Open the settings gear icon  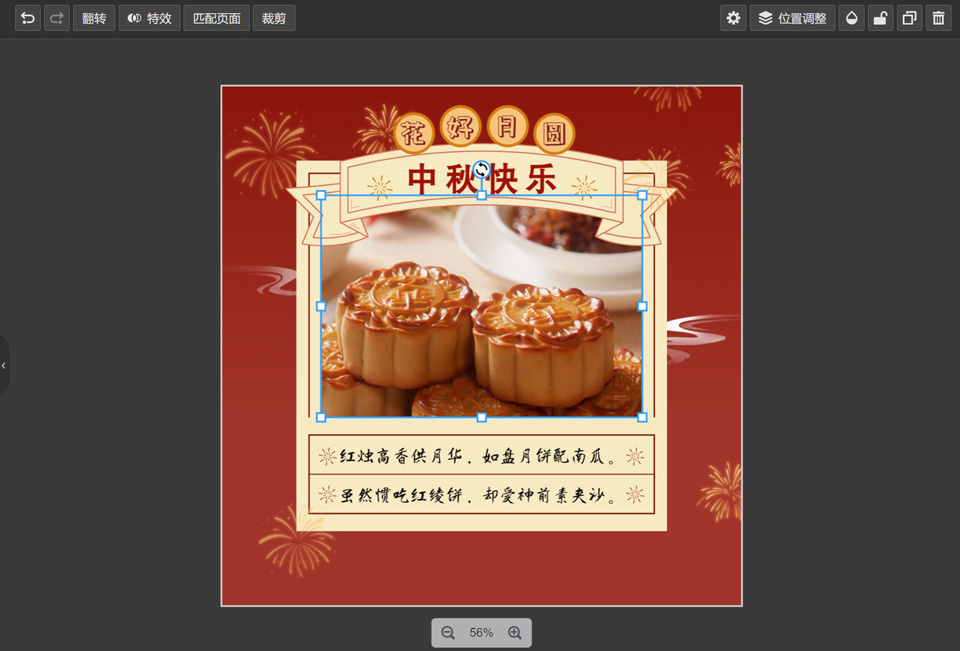733,18
